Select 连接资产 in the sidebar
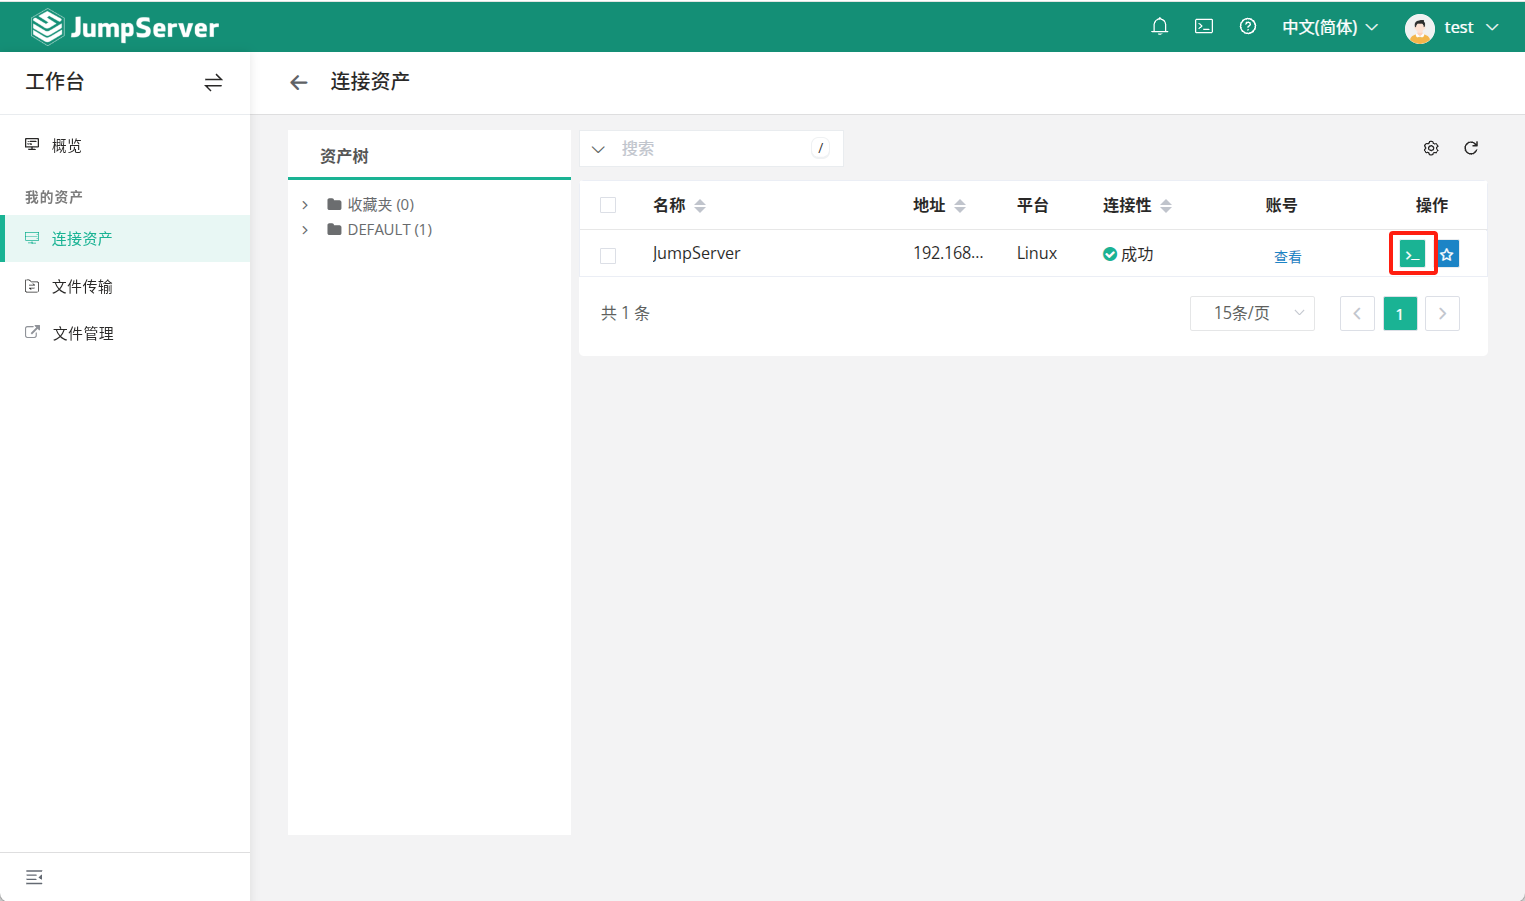This screenshot has height=901, width=1525. point(125,239)
